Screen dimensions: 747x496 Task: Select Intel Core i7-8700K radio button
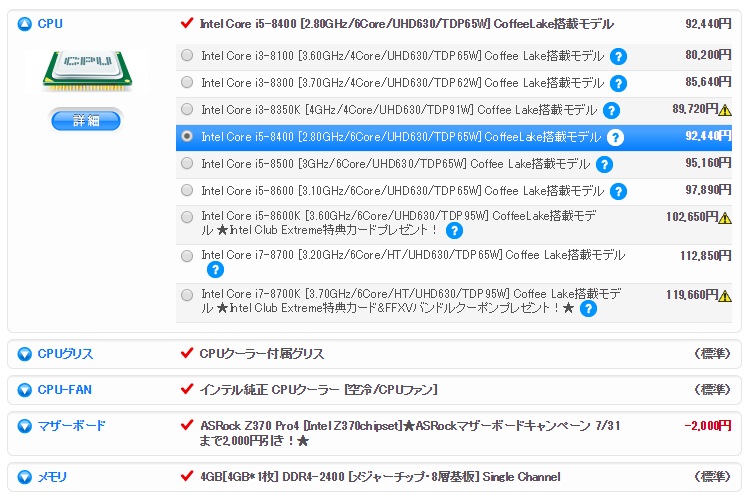pos(187,295)
